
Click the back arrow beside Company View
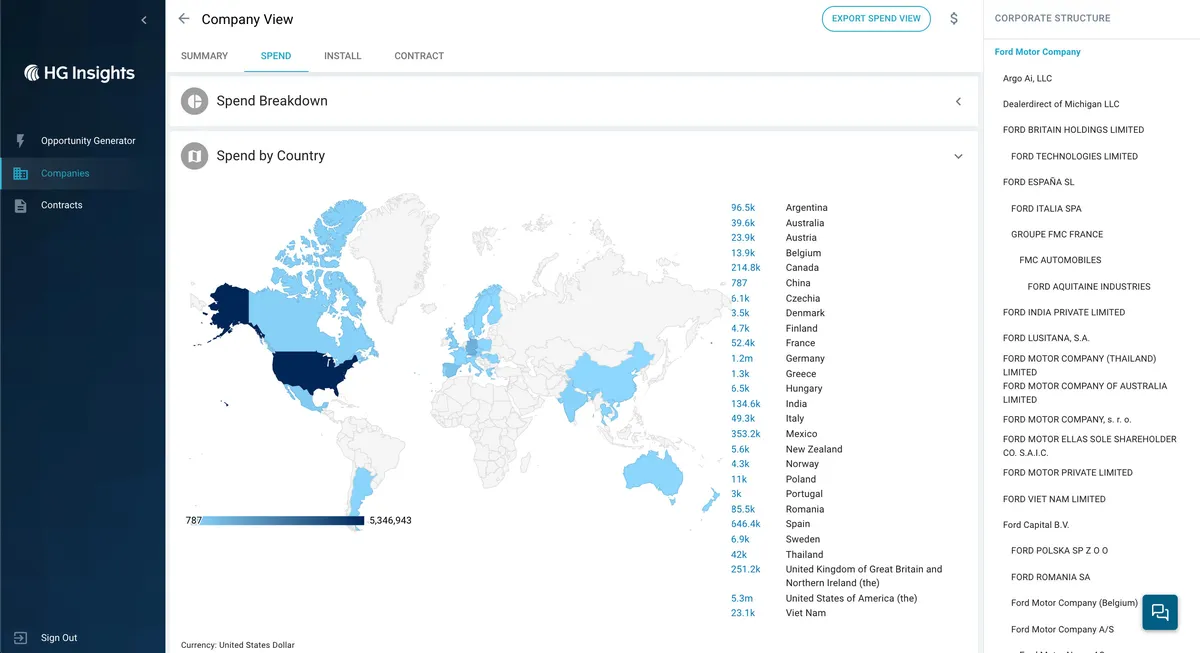[183, 19]
